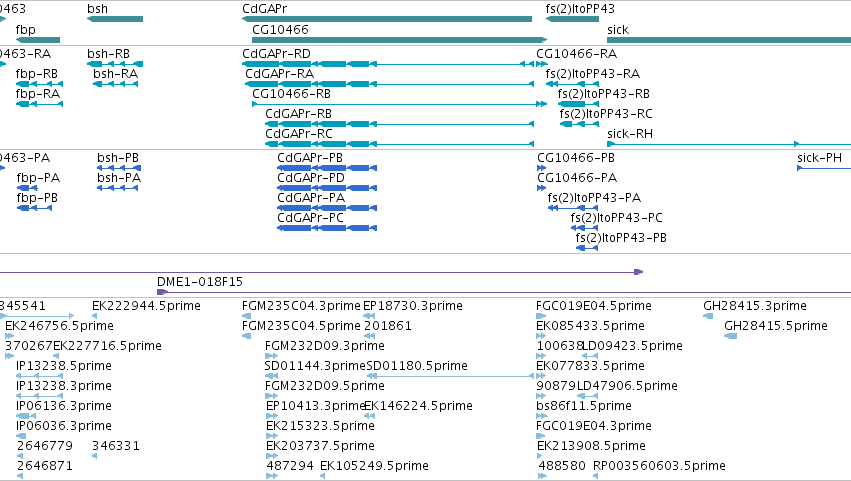
Task: Select transcript fs(2)ltoPP43-RC
Action: (580, 124)
